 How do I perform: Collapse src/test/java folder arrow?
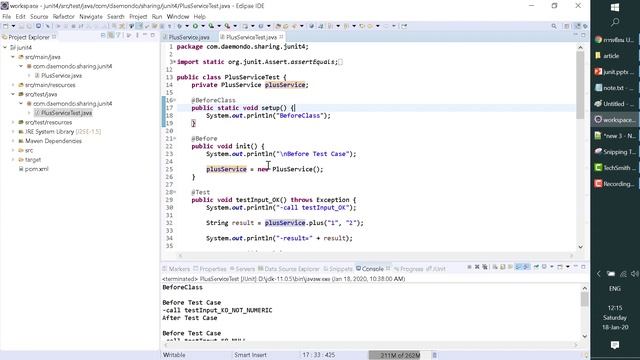coord(13,94)
